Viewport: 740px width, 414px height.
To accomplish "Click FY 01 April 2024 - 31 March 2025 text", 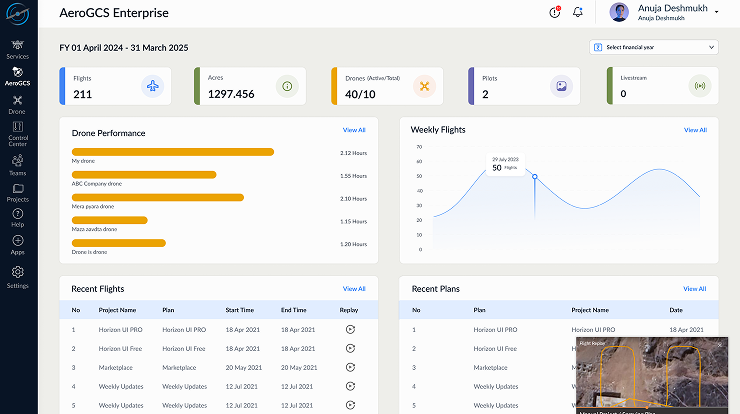I will tap(124, 48).
